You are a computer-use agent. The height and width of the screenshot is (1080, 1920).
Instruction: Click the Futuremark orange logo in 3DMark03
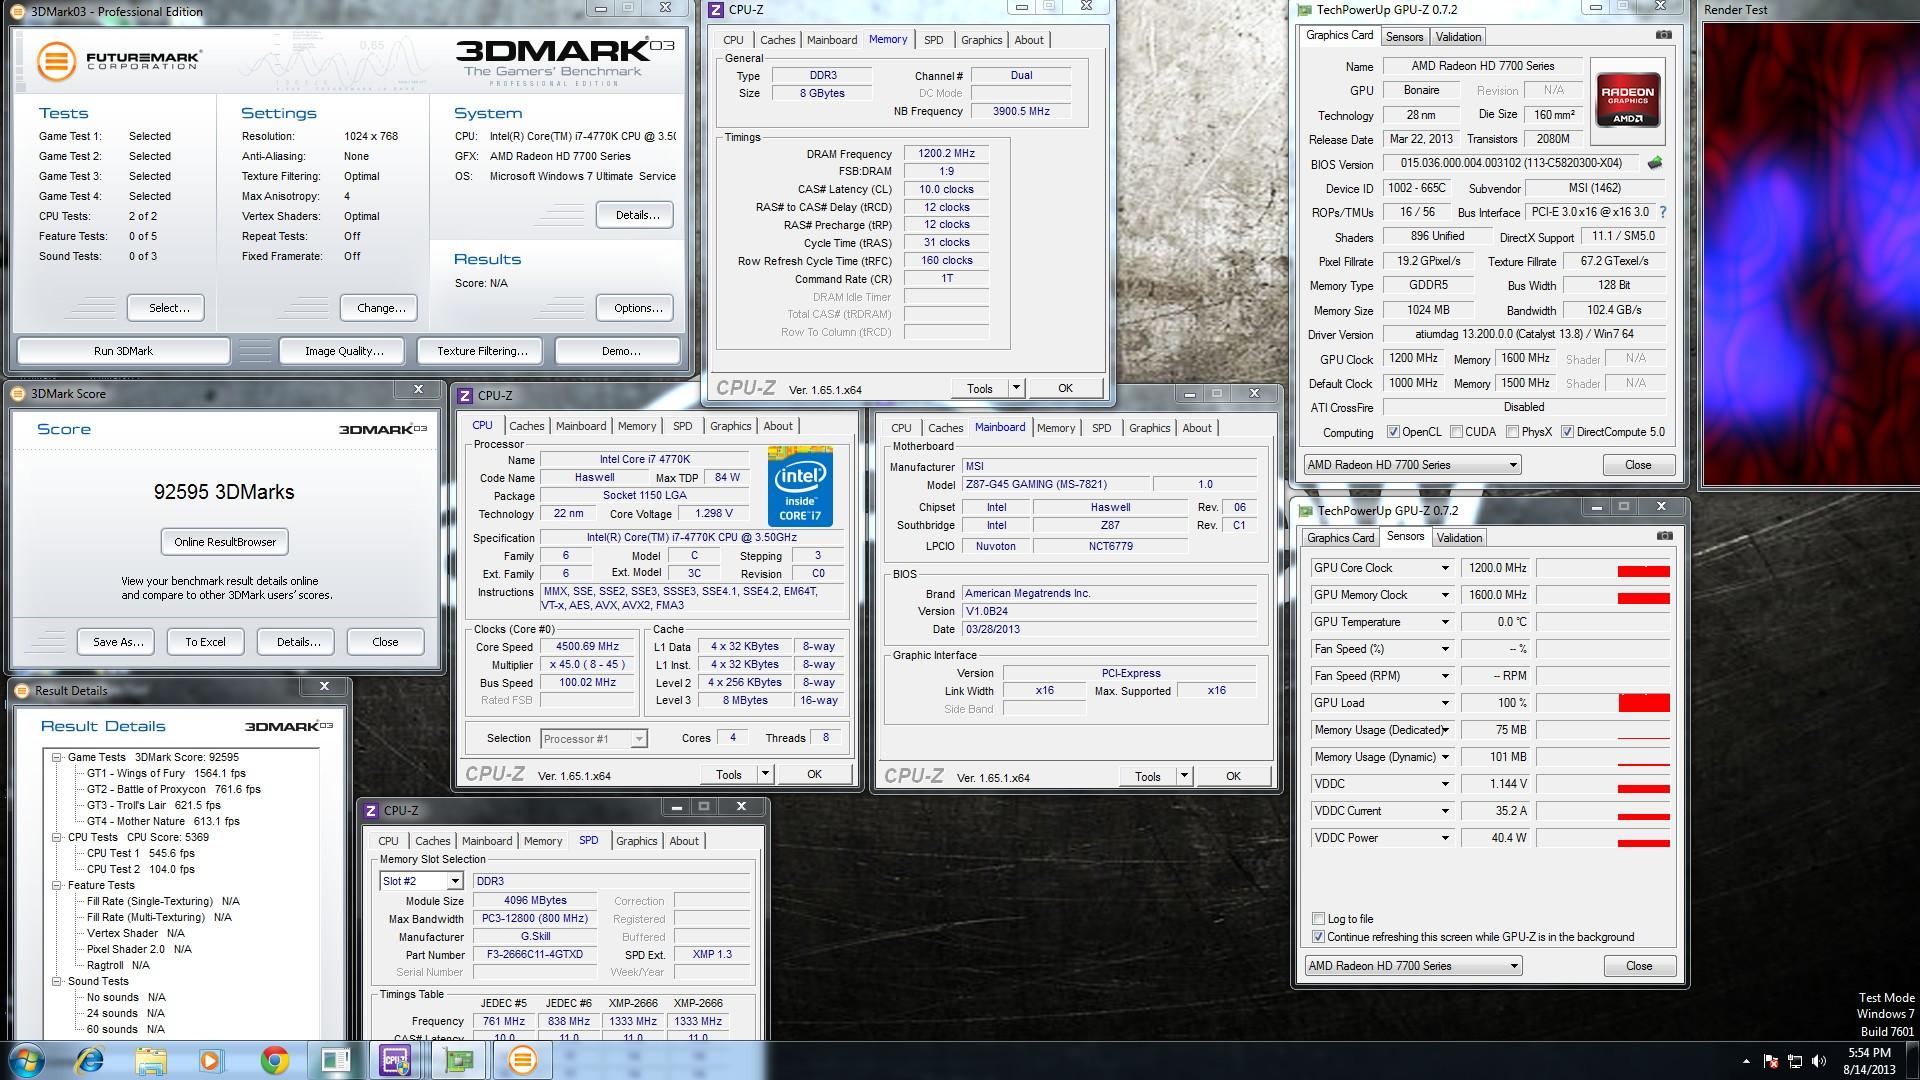tap(56, 61)
